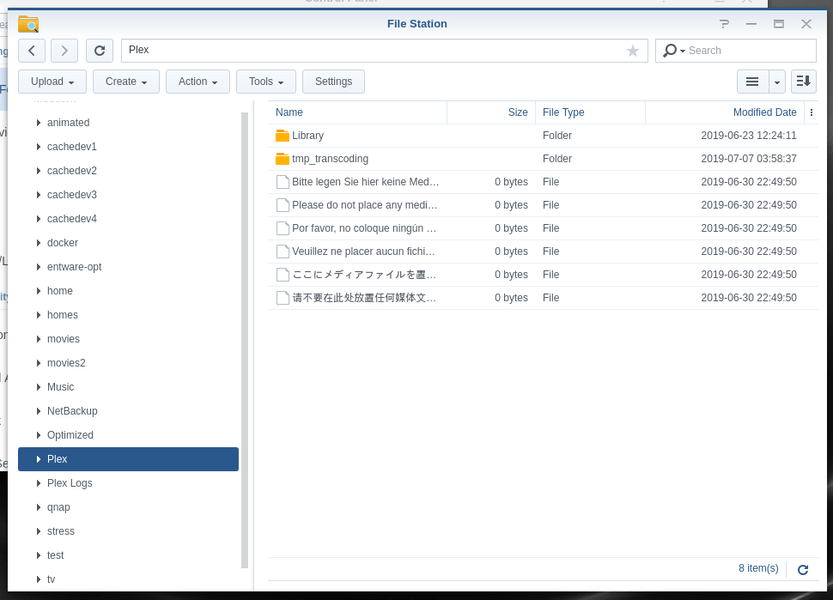Select the test folder in tree
The width and height of the screenshot is (833, 600).
(x=55, y=555)
